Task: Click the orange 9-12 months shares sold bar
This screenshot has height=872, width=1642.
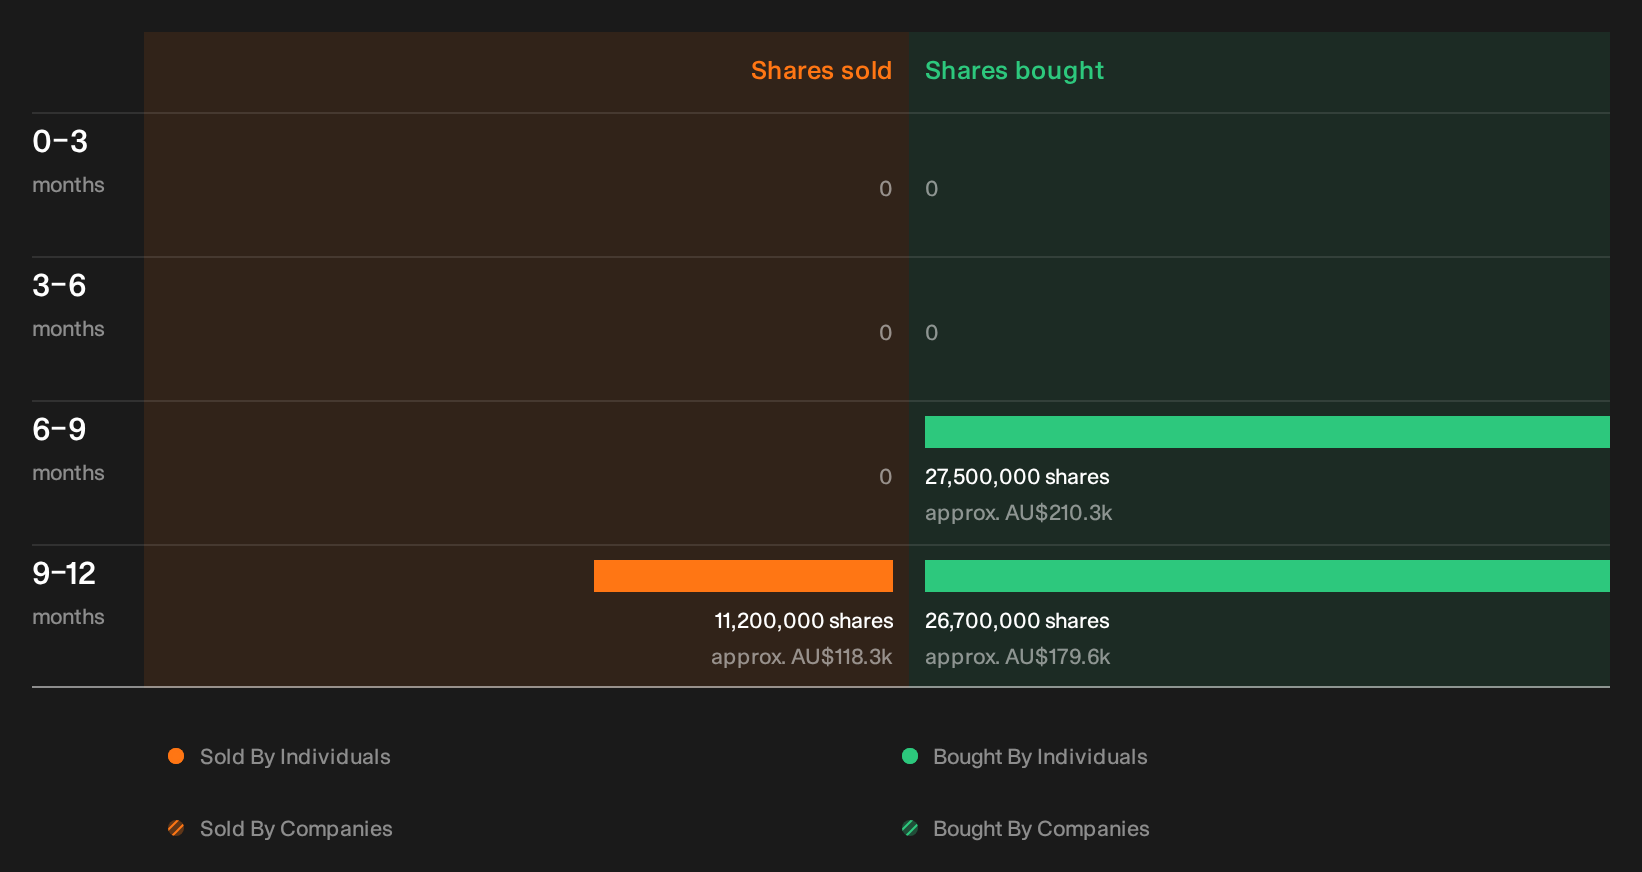Action: [x=743, y=576]
